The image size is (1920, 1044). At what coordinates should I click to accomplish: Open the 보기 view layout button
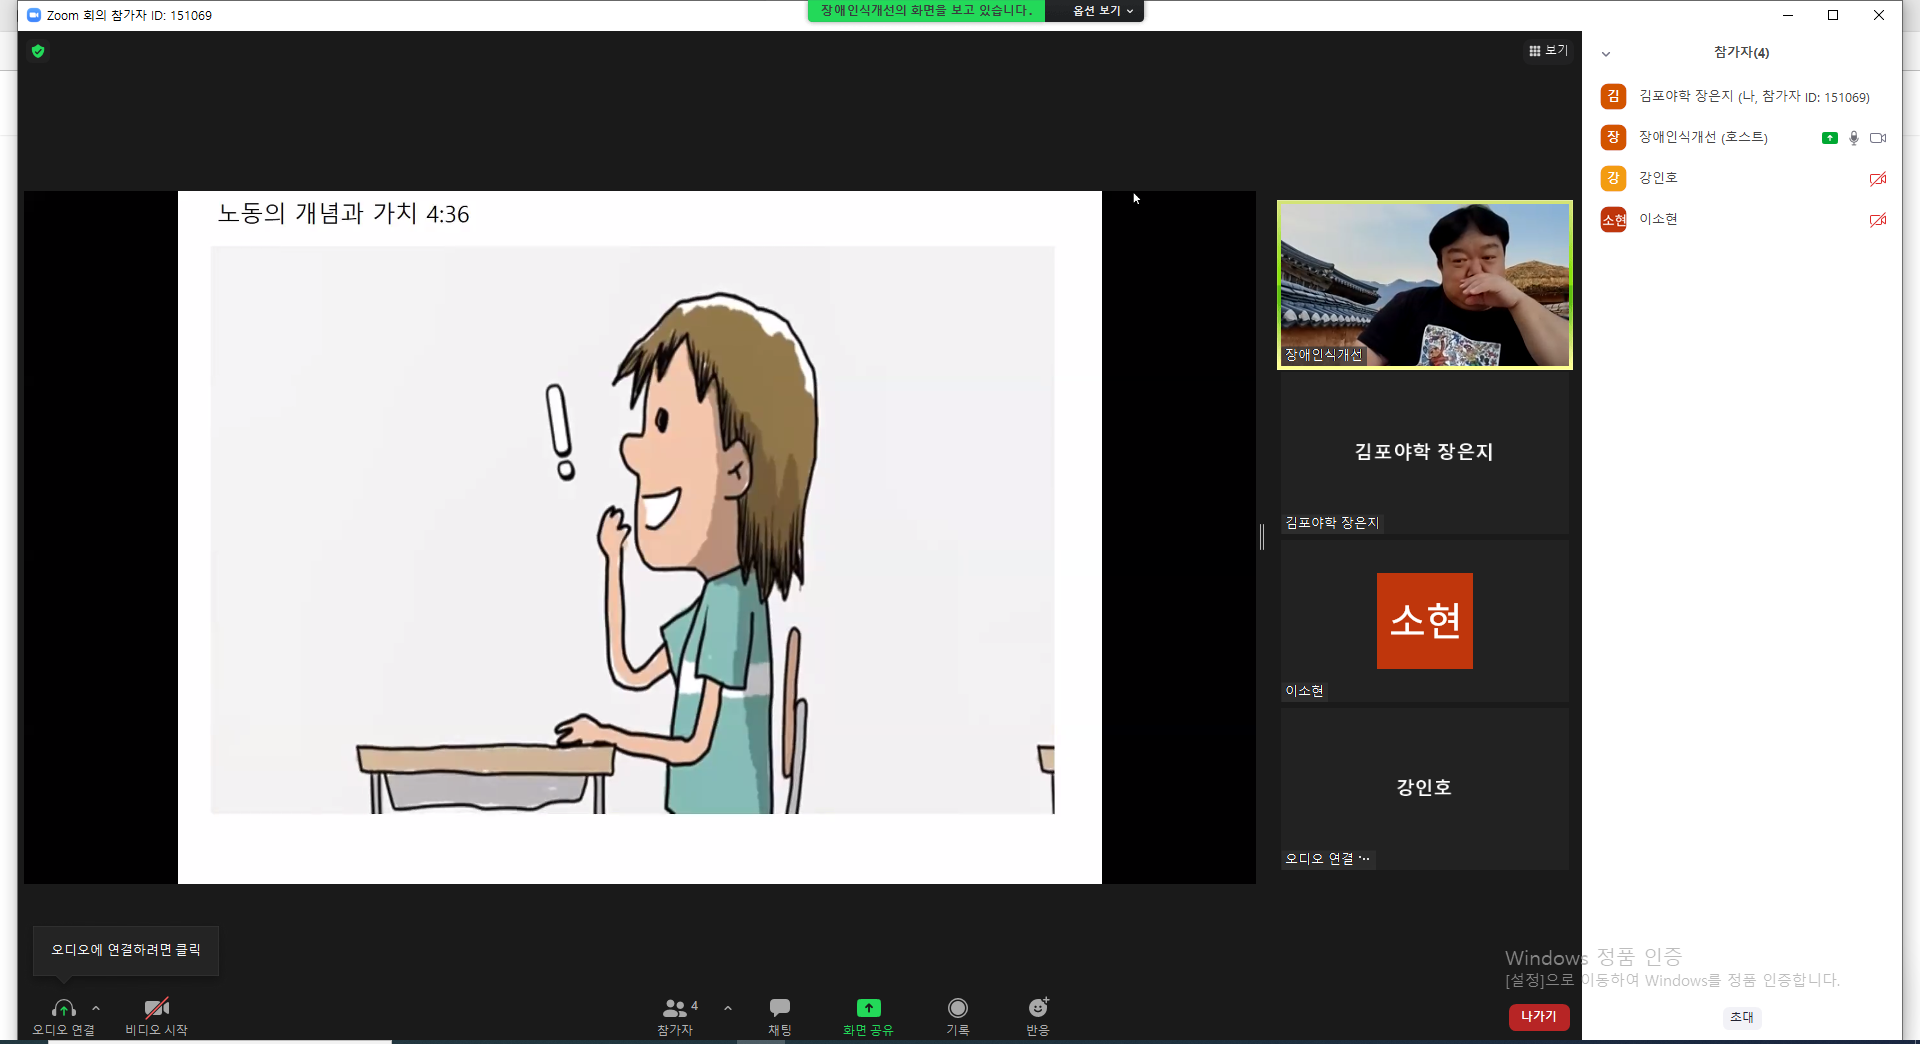(x=1548, y=50)
